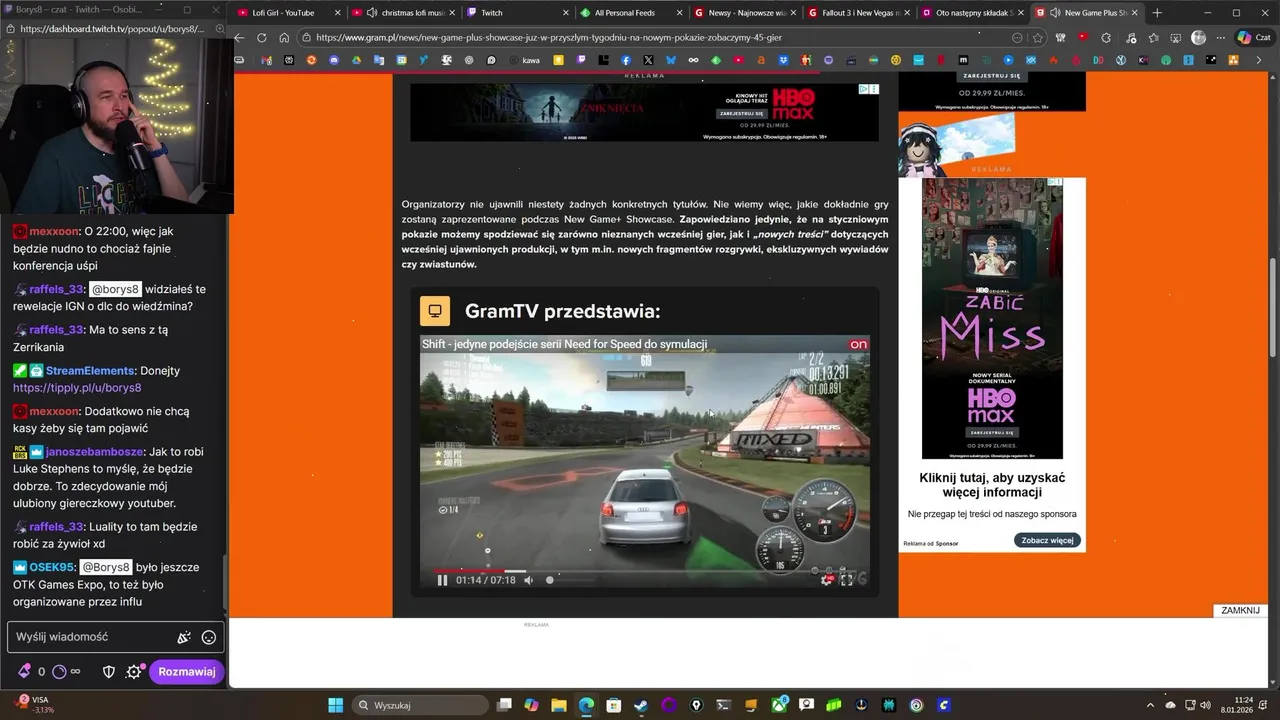This screenshot has height=720, width=1280.
Task: Click StreamElements username in chat
Action: pos(90,370)
